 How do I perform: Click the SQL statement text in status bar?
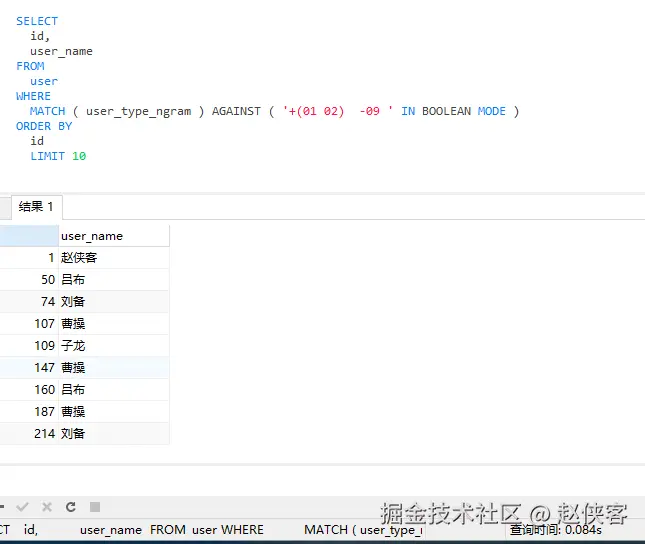(211, 530)
